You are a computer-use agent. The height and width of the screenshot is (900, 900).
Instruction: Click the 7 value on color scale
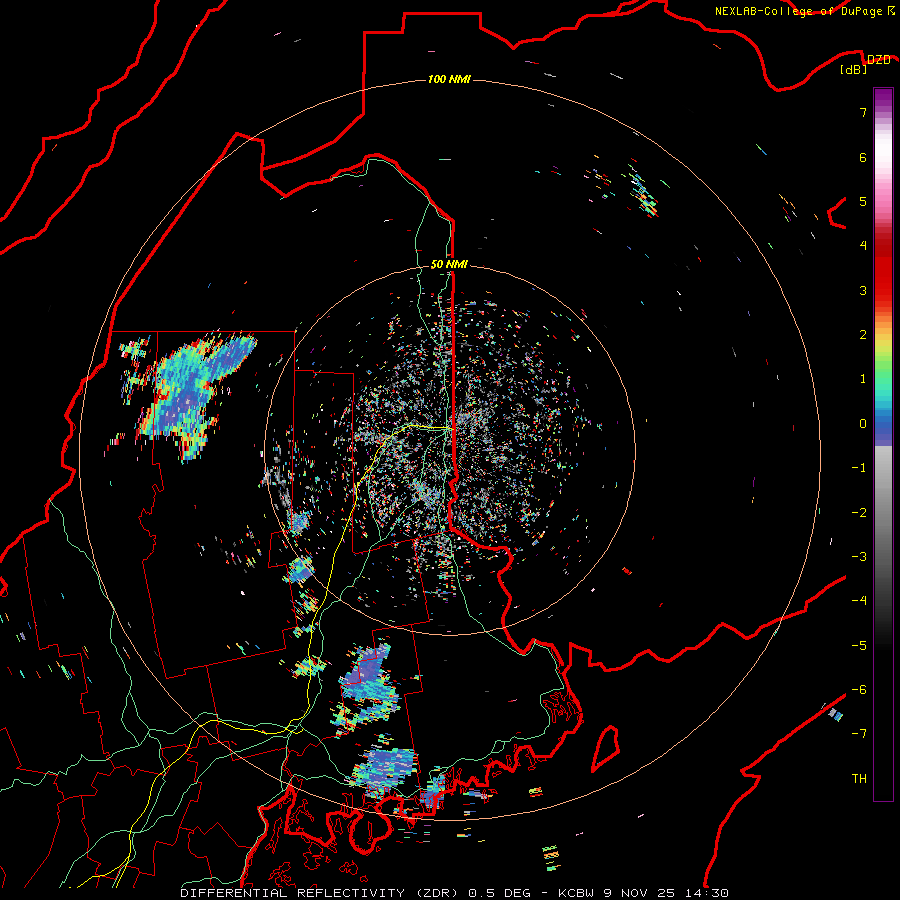coord(863,112)
